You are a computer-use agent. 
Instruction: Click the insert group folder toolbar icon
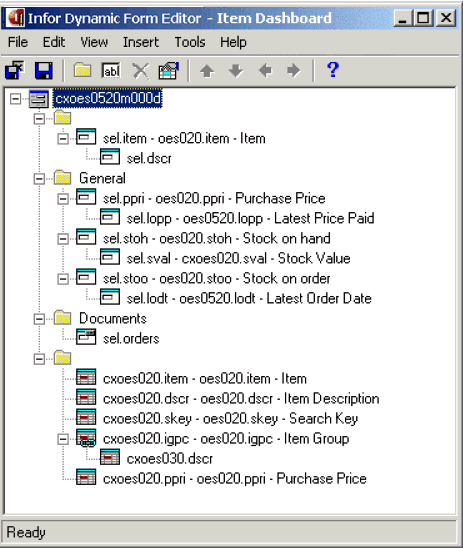(82, 70)
